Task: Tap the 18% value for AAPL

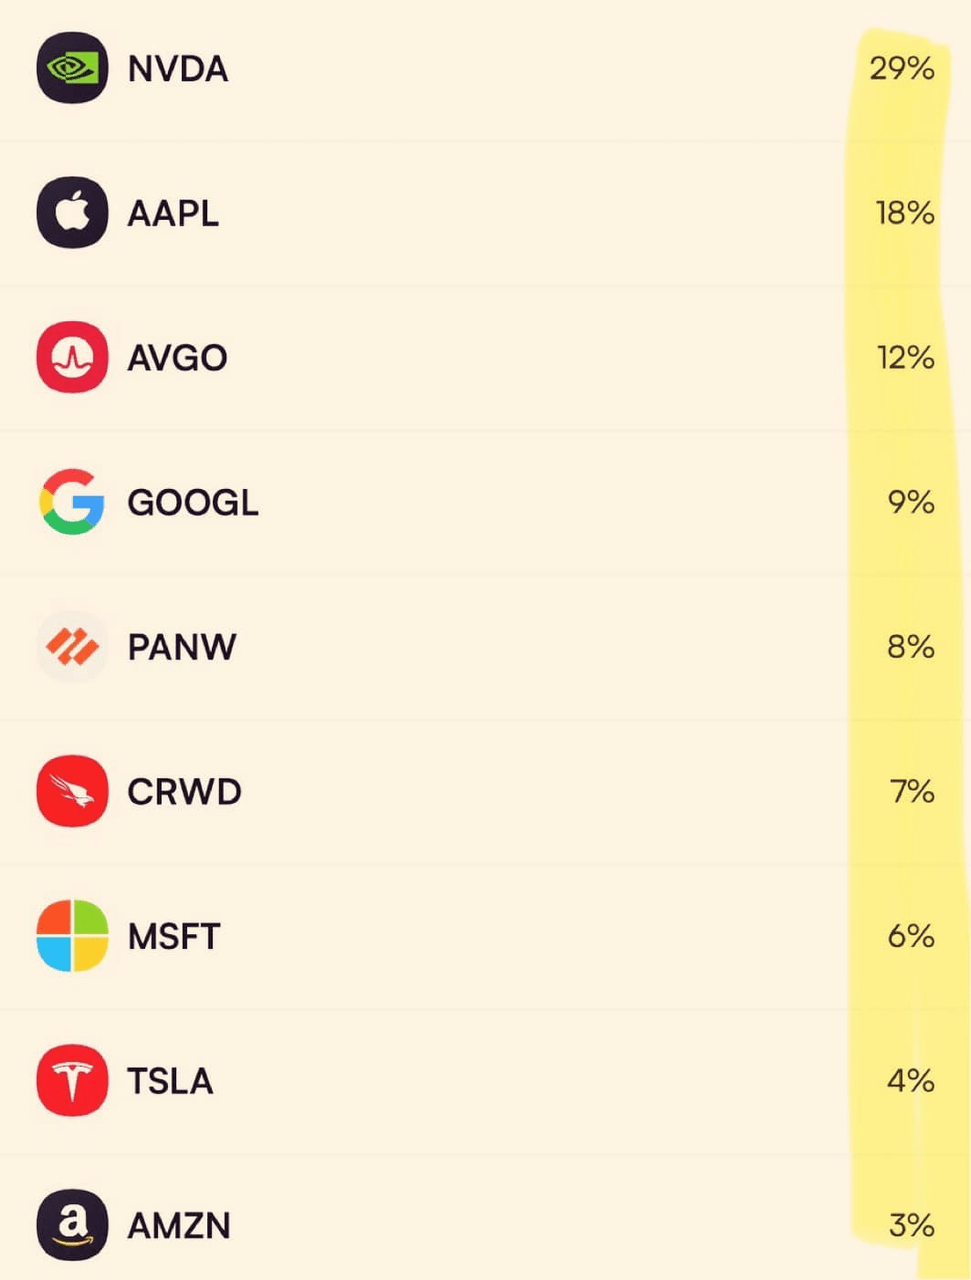Action: pyautogui.click(x=905, y=213)
